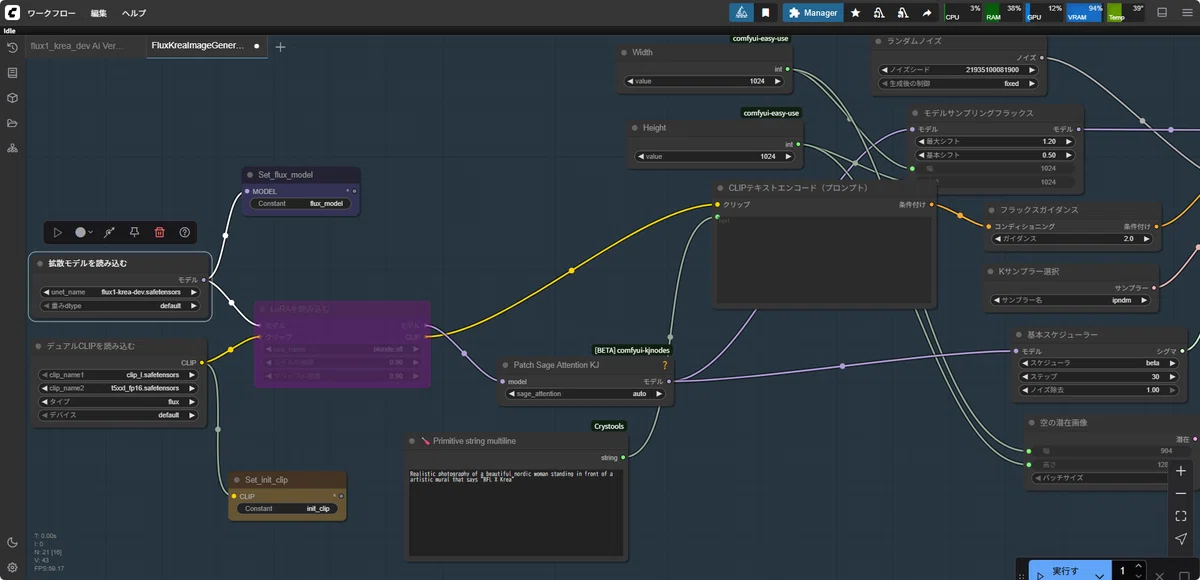Run the selected node with play icon
The image size is (1200, 580).
click(x=58, y=232)
